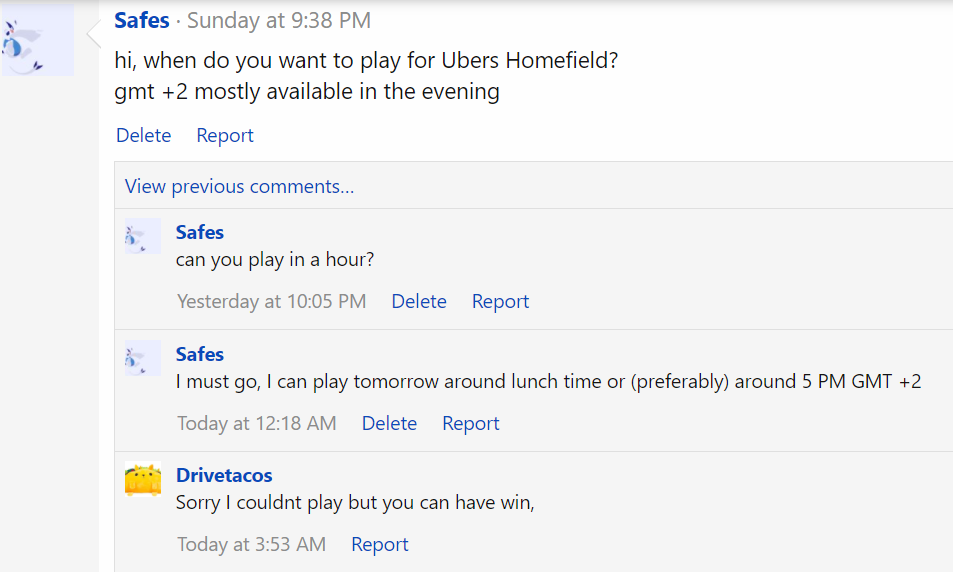Report the "can you play in a hour?" comment
Screen dimensions: 953x572
(x=500, y=301)
